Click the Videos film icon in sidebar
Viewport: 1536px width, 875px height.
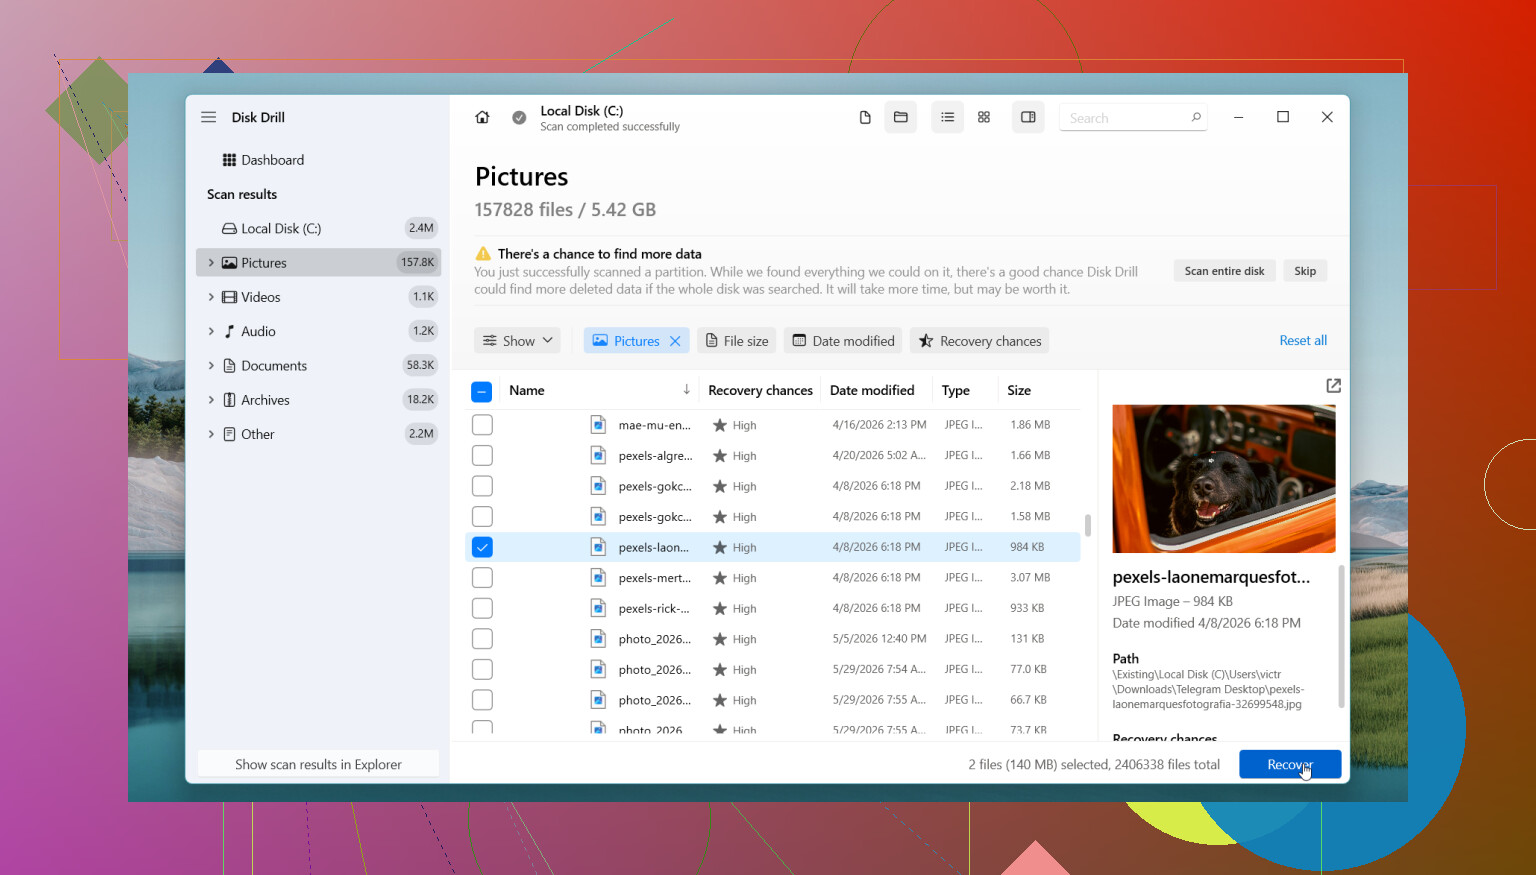click(x=229, y=297)
